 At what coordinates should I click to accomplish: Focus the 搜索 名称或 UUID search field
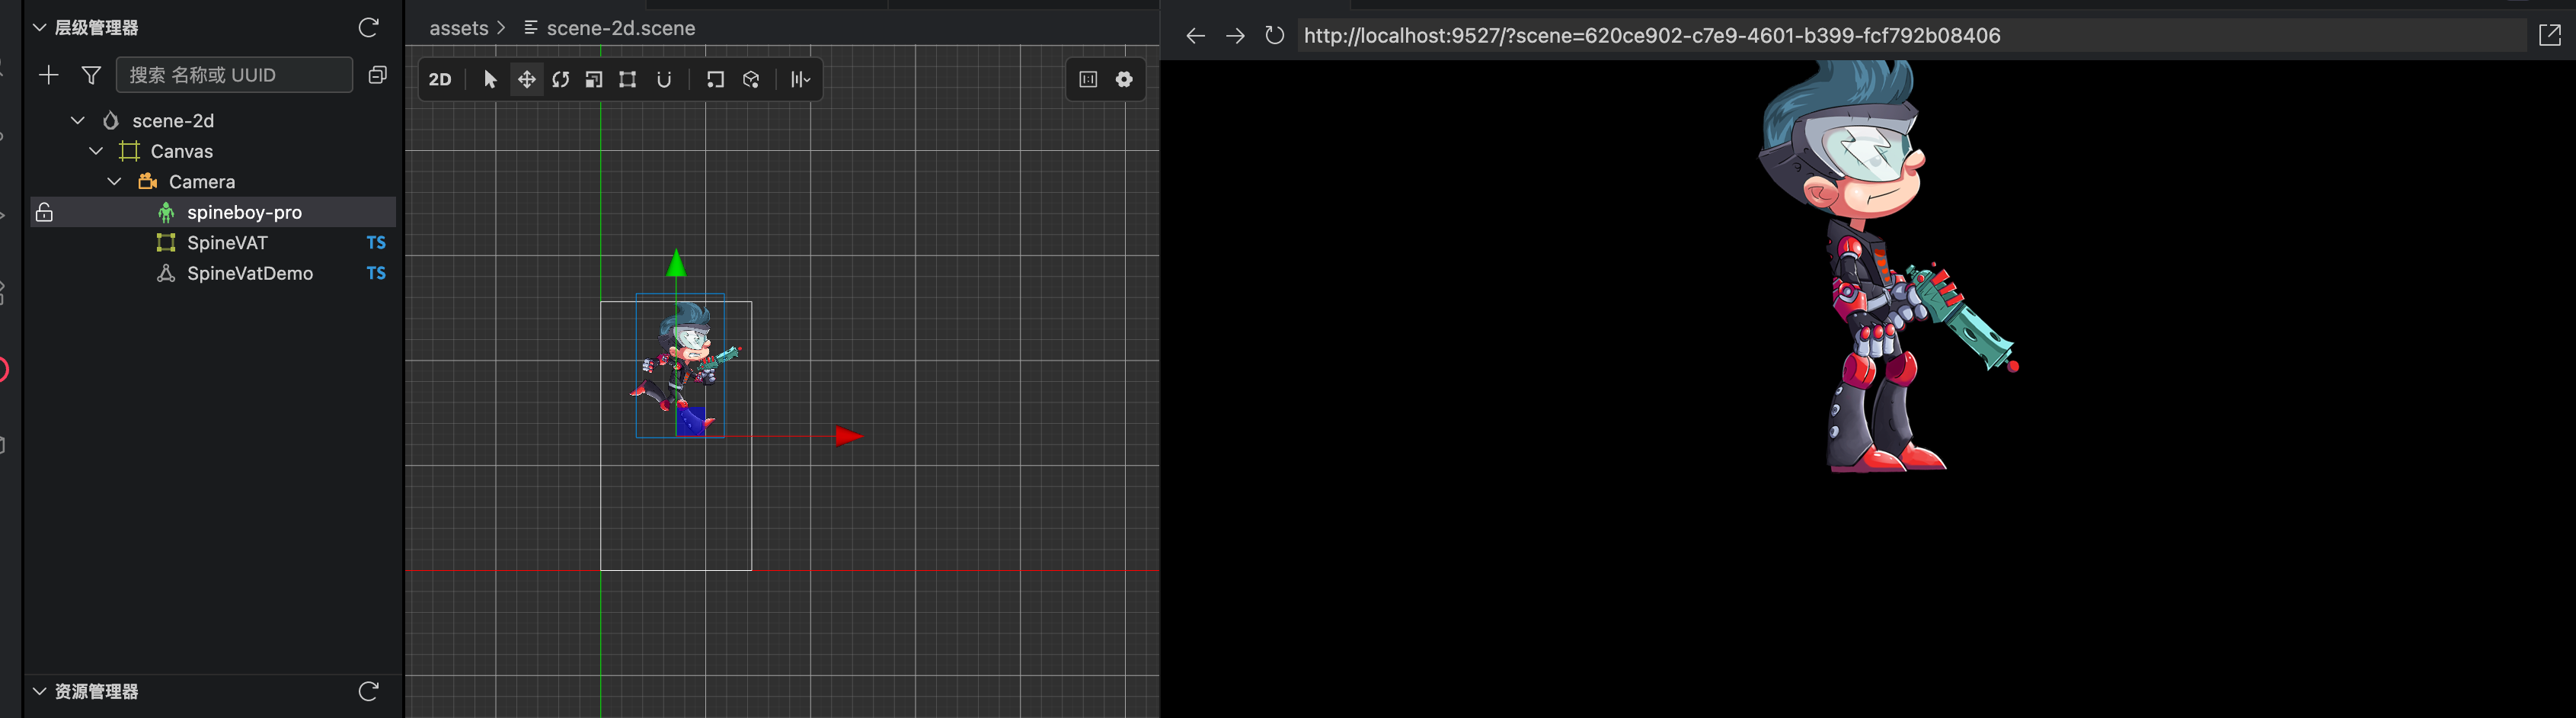coord(235,75)
